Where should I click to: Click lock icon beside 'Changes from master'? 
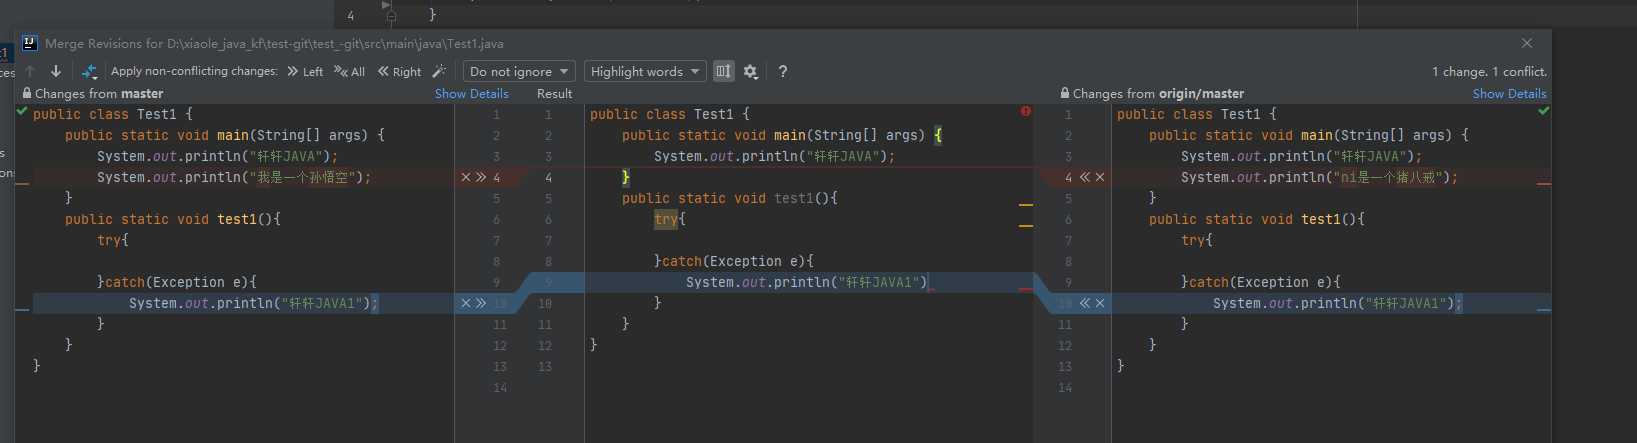(x=27, y=93)
